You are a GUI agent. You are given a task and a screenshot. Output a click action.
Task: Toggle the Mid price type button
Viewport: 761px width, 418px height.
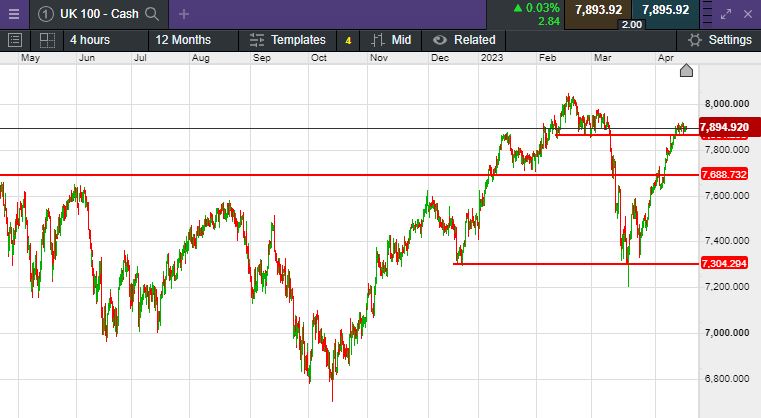390,40
